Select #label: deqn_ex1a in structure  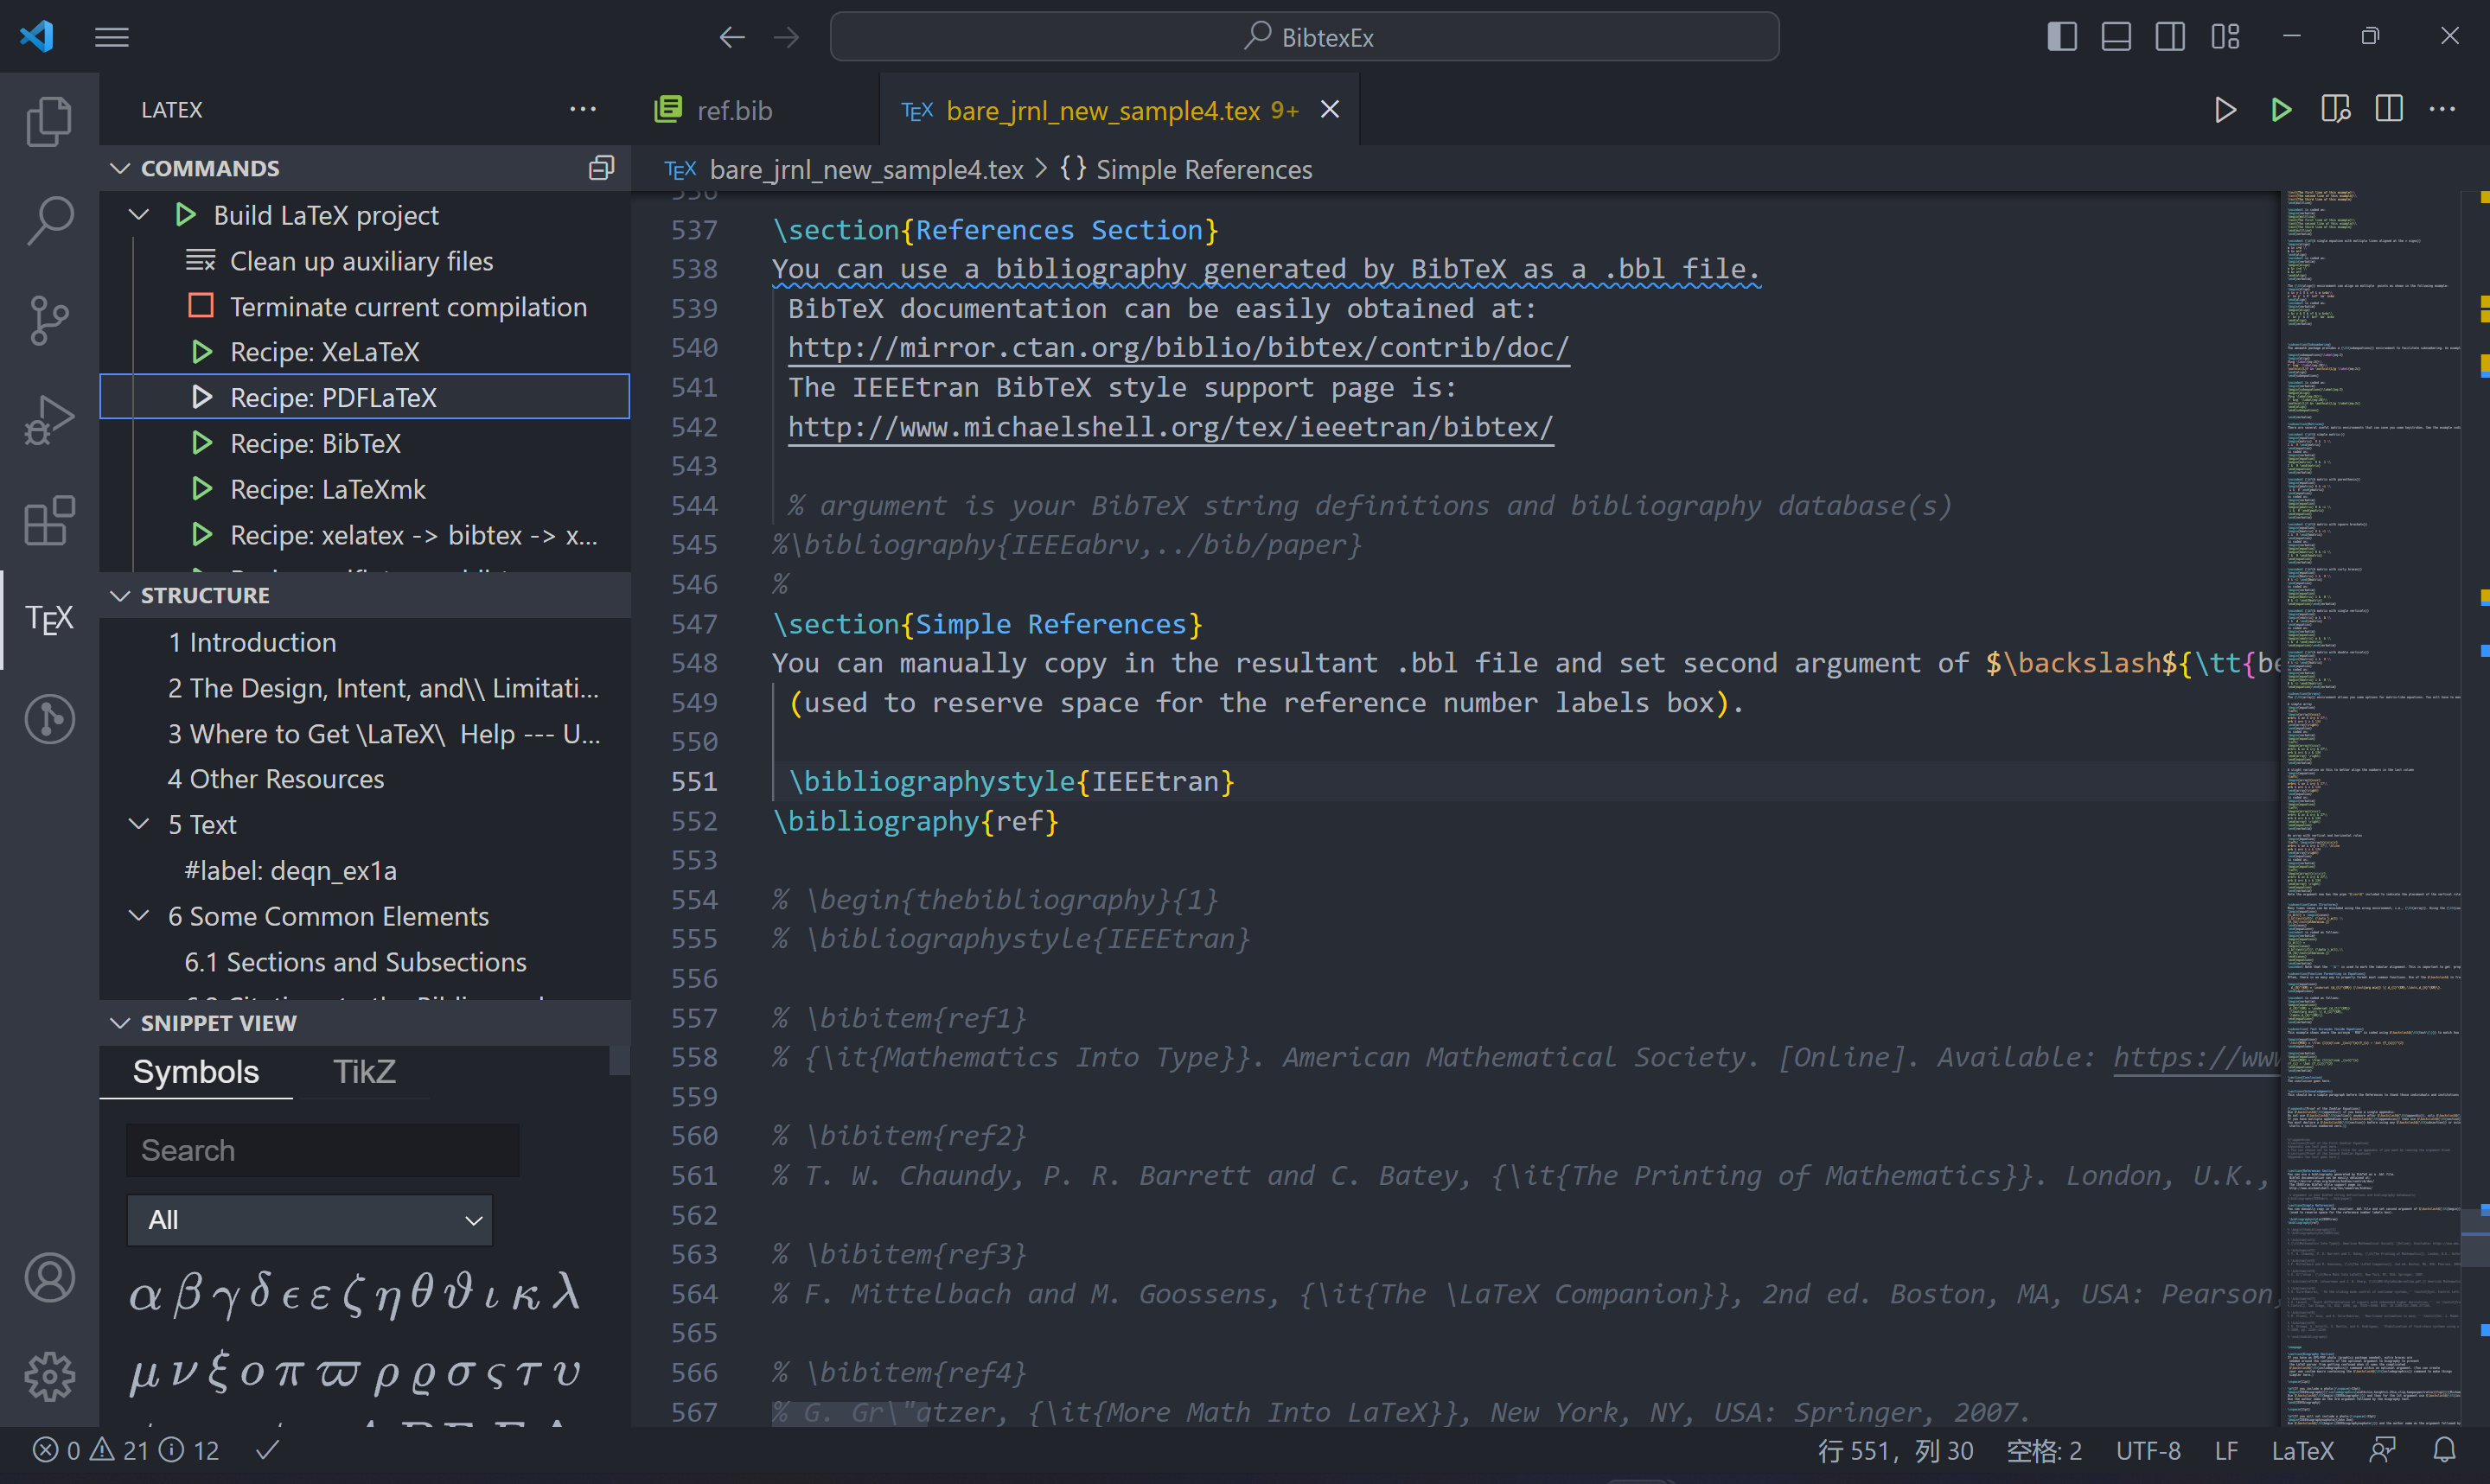[x=290, y=870]
